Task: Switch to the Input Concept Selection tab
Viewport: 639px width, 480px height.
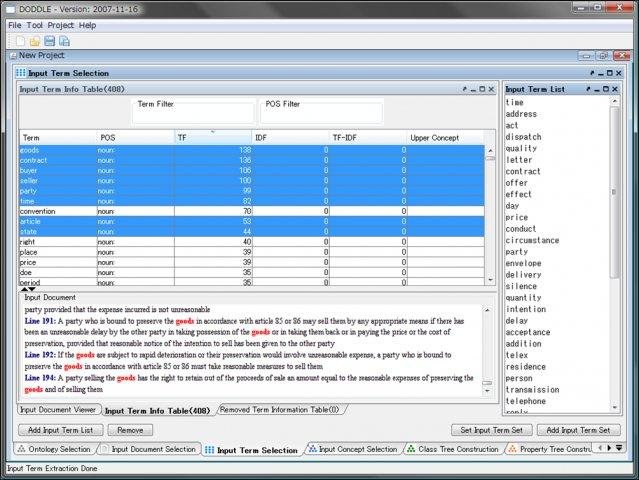Action: pyautogui.click(x=351, y=449)
